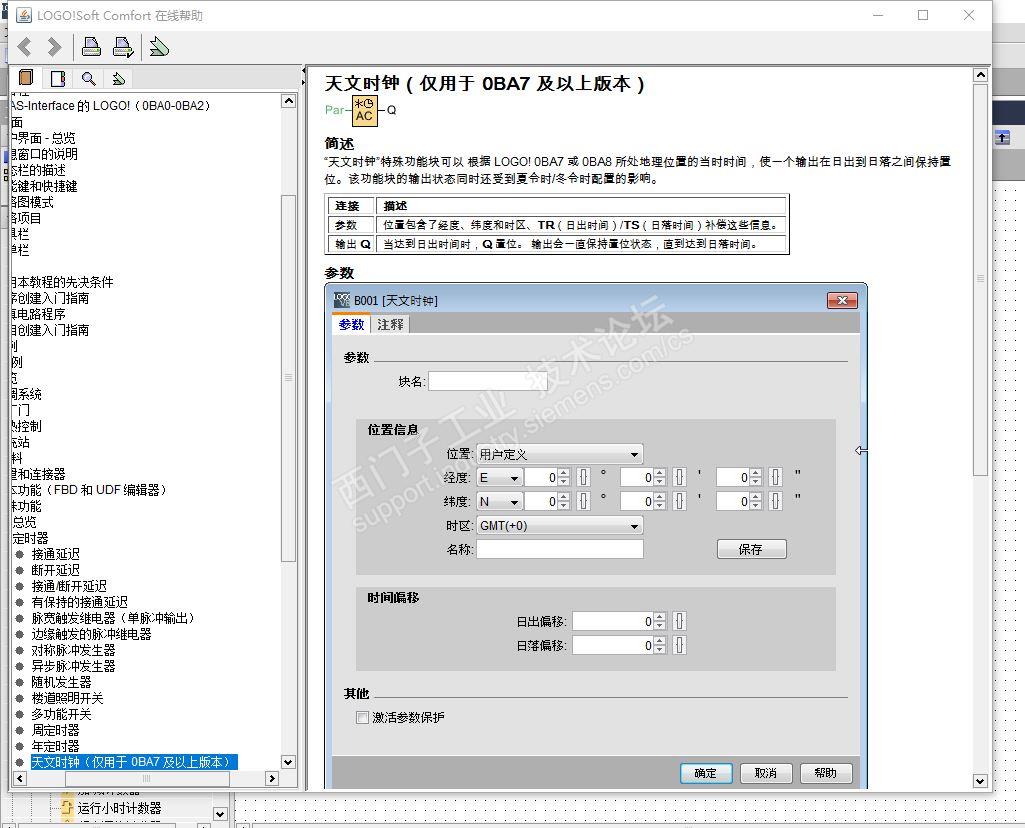The height and width of the screenshot is (828, 1025).
Task: Open the 年定时器 topic
Action: pos(56,746)
